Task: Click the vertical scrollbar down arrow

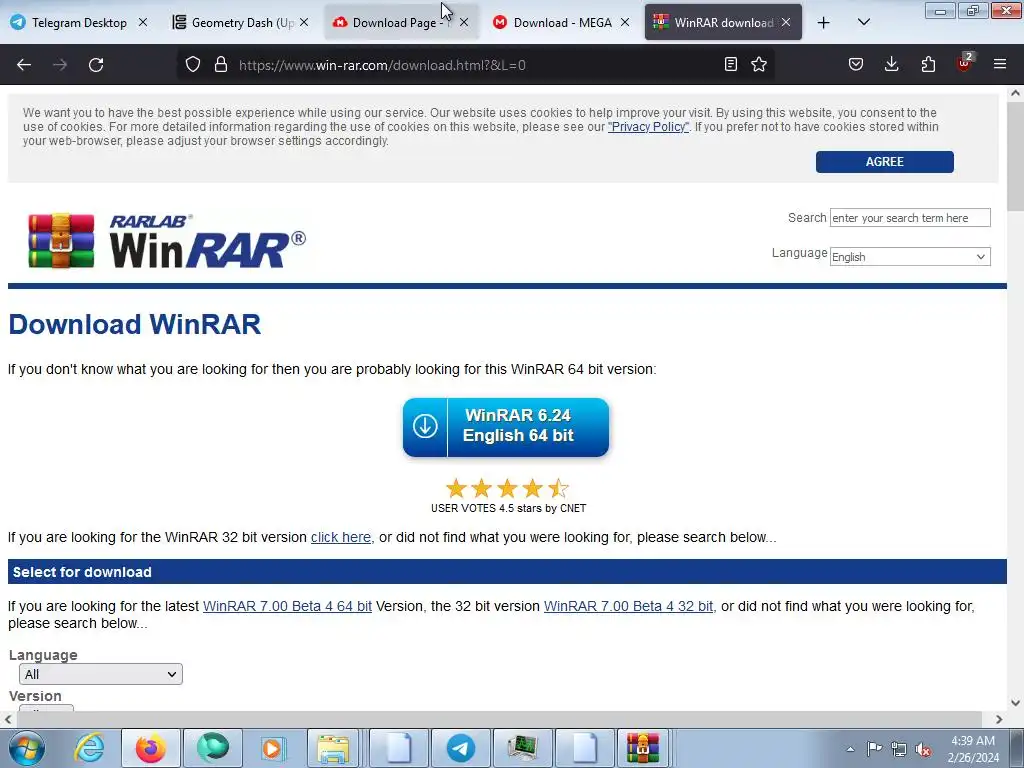Action: tap(1016, 703)
